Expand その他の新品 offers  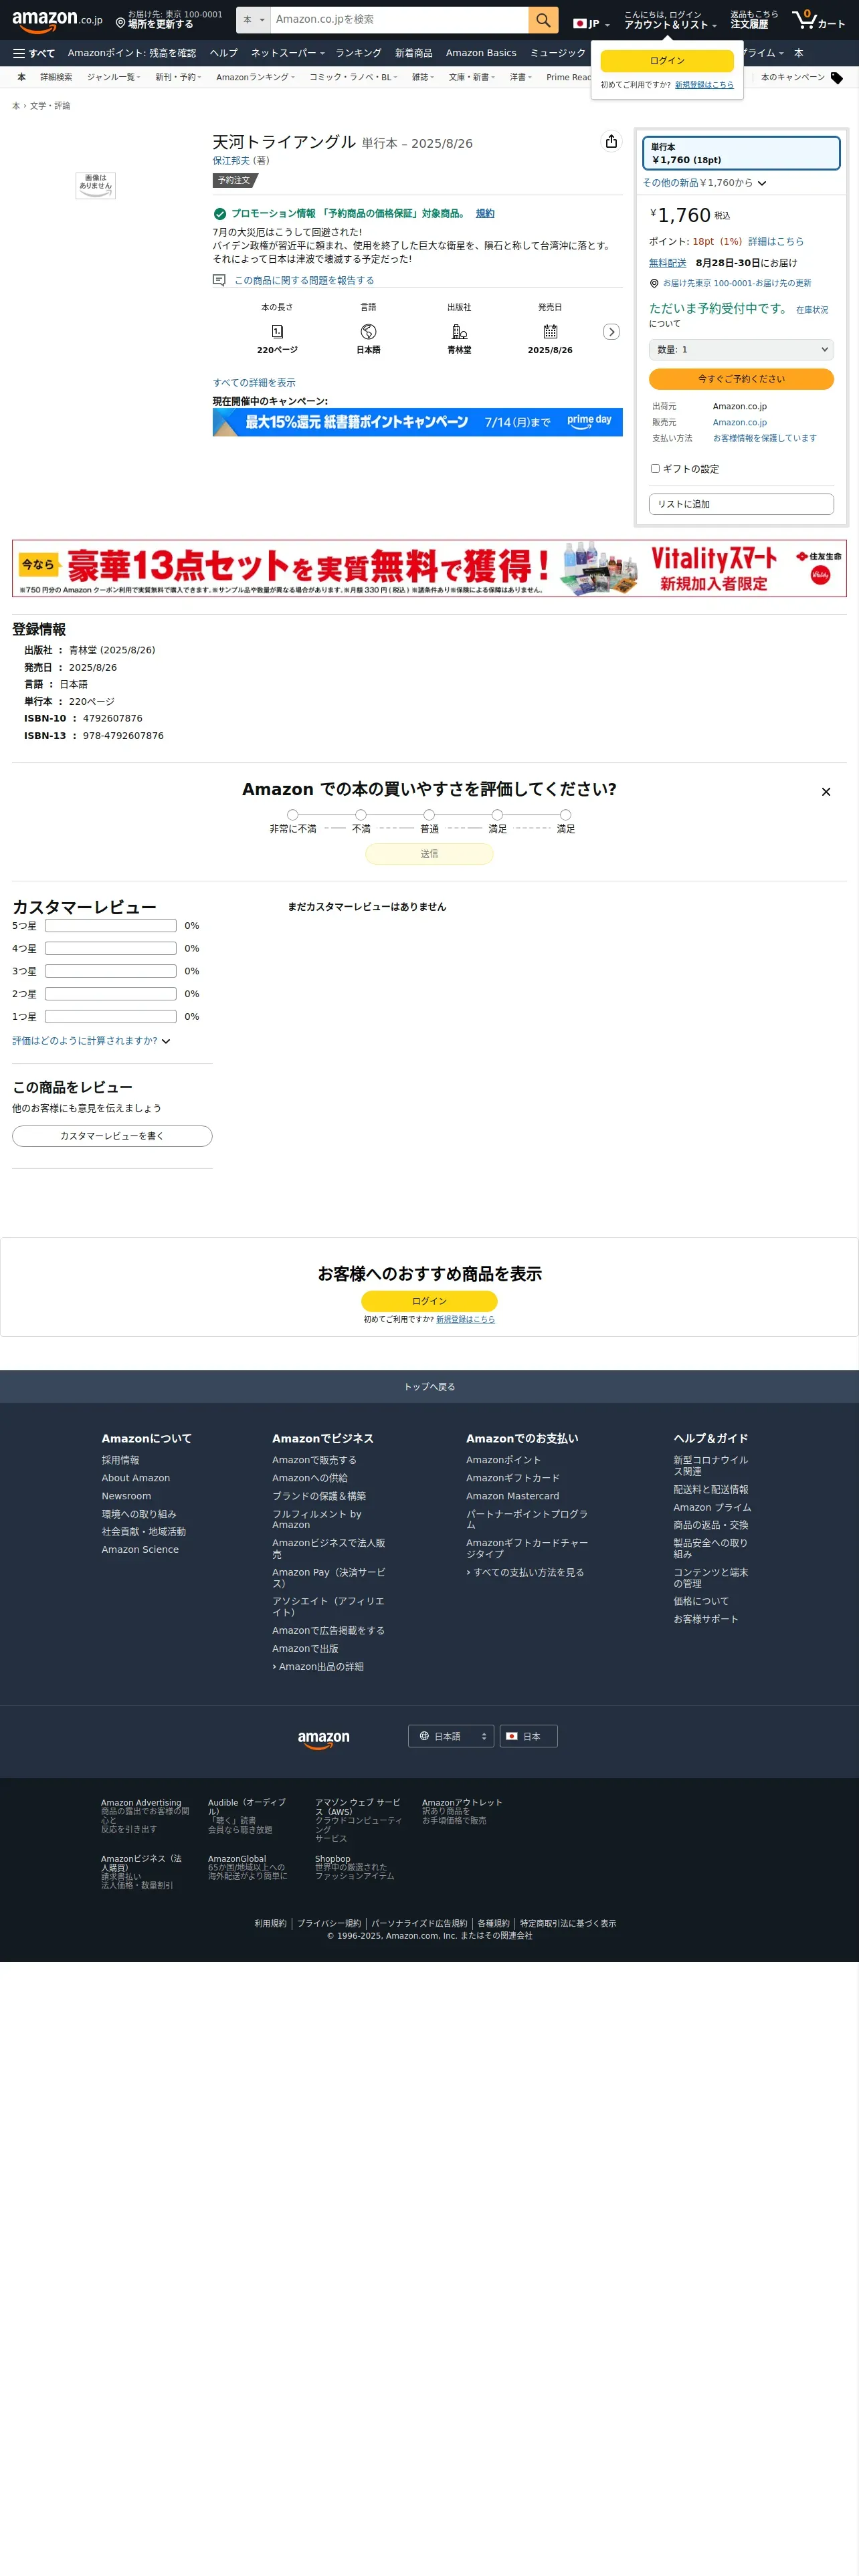[704, 183]
